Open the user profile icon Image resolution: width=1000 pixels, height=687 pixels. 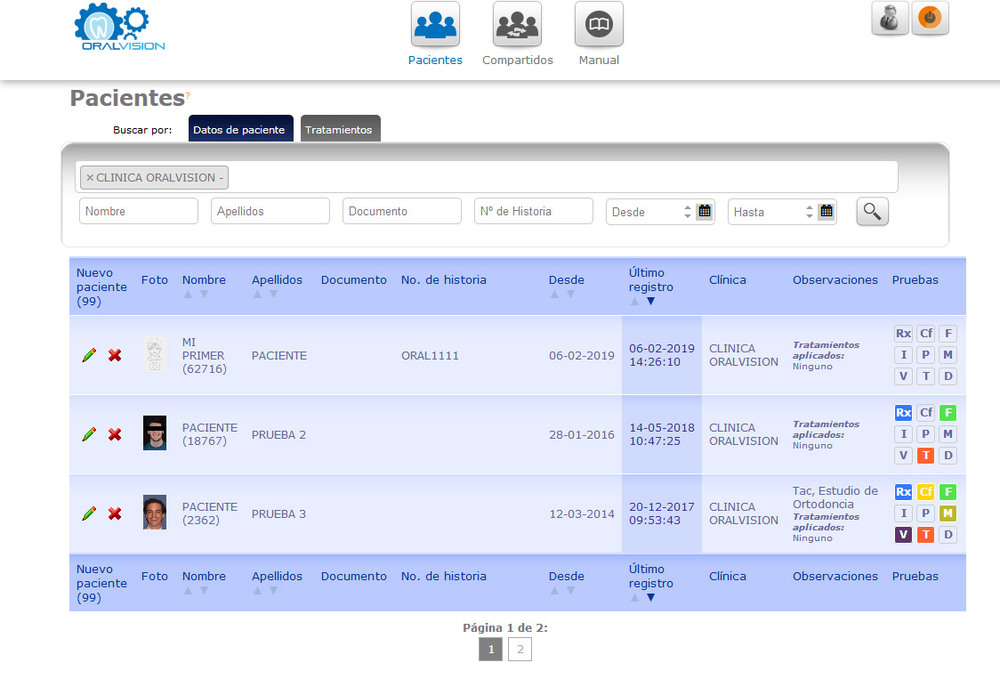point(890,17)
